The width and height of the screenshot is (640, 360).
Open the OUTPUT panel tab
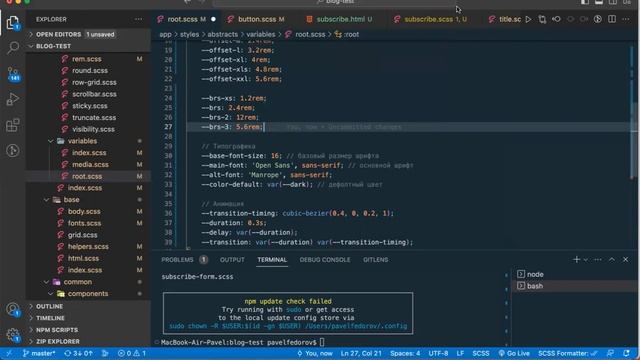click(x=232, y=260)
